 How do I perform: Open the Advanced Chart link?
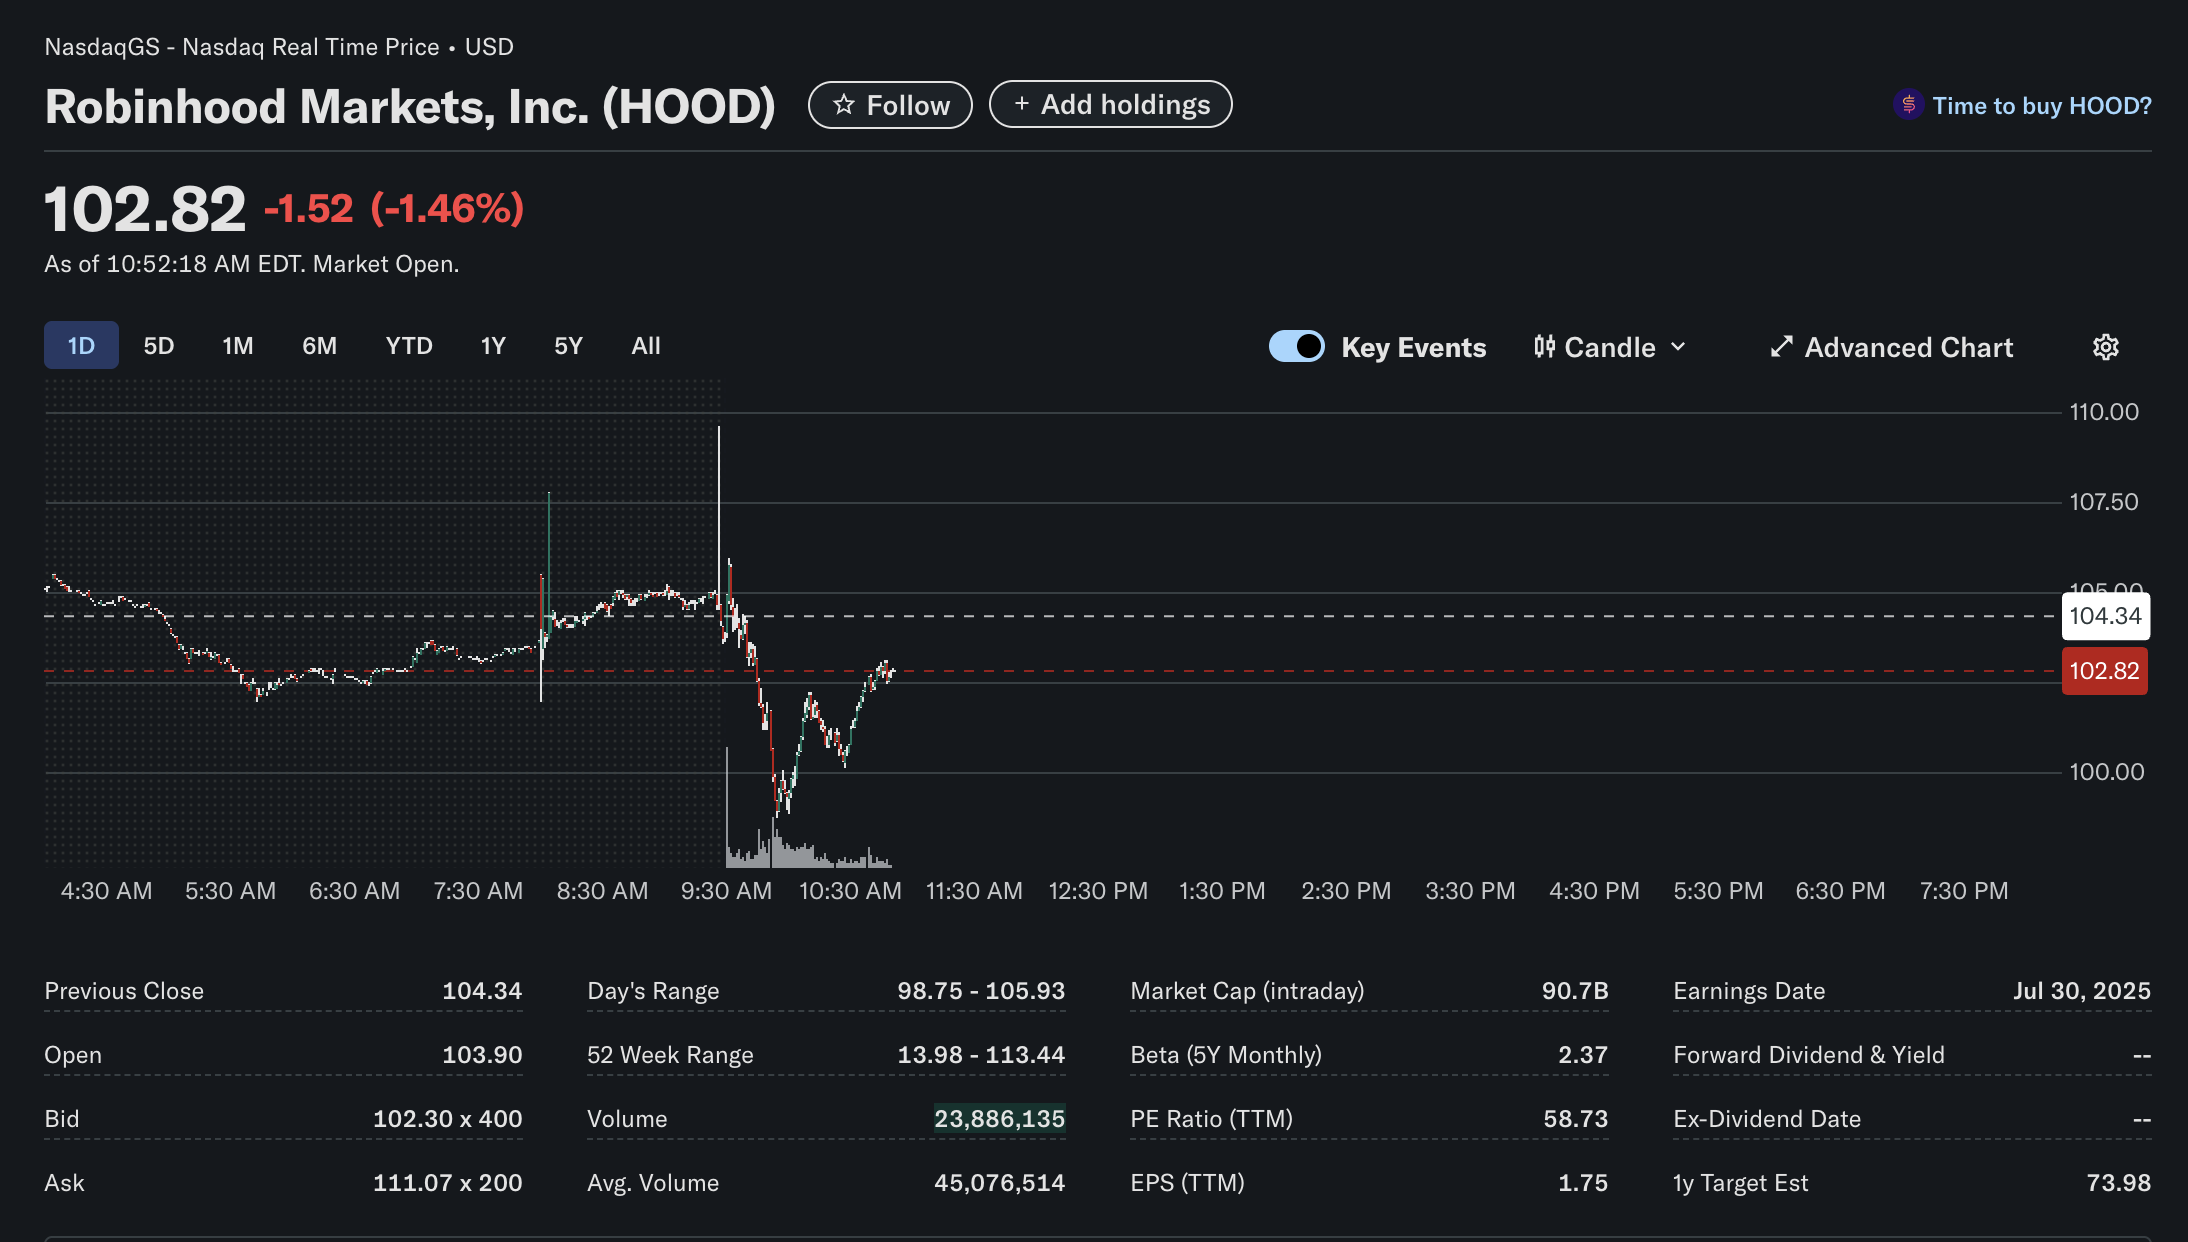point(1891,347)
